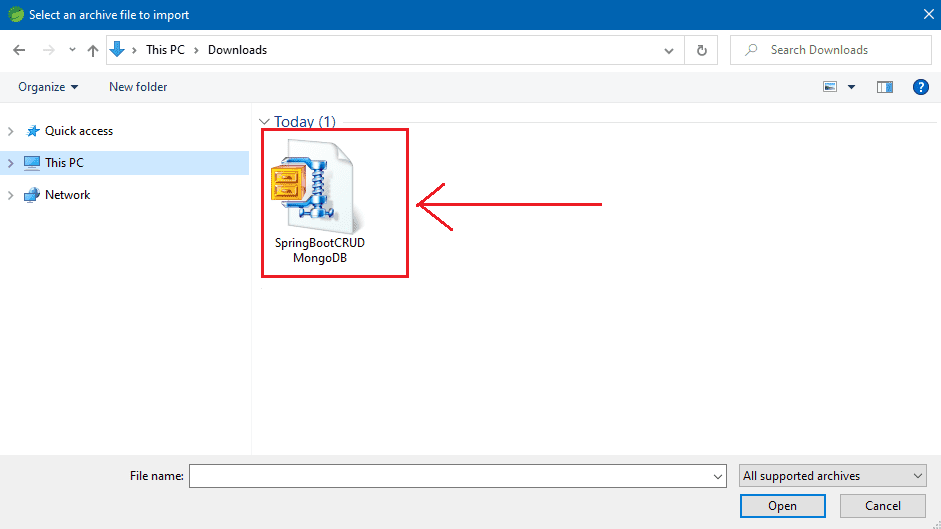The image size is (941, 529).
Task: Change the view layout icon
Action: point(830,87)
